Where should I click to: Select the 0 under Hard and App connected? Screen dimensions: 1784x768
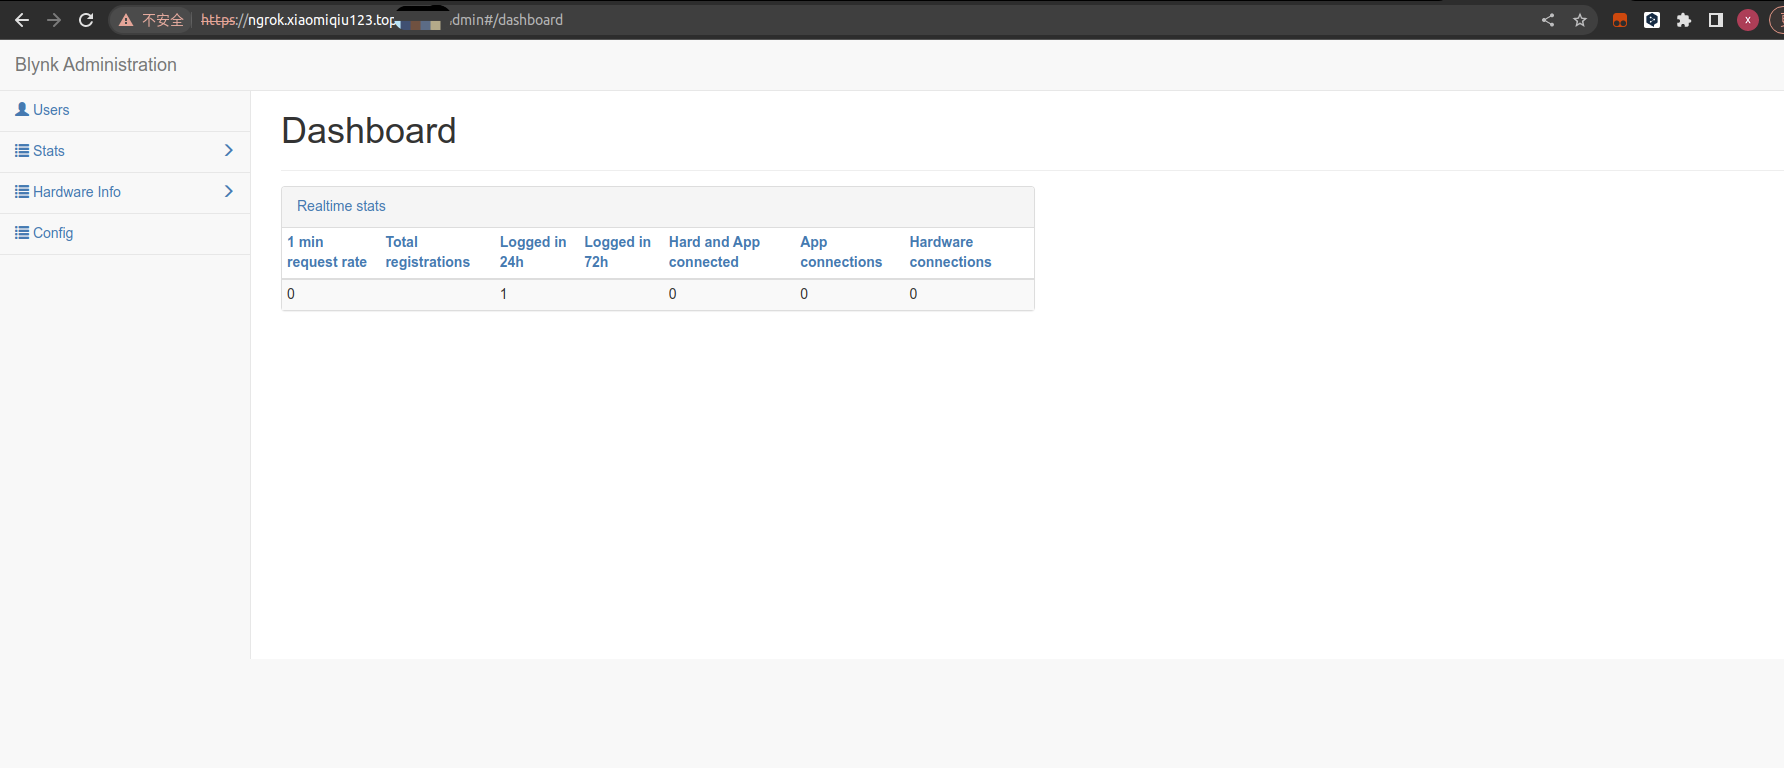point(673,294)
